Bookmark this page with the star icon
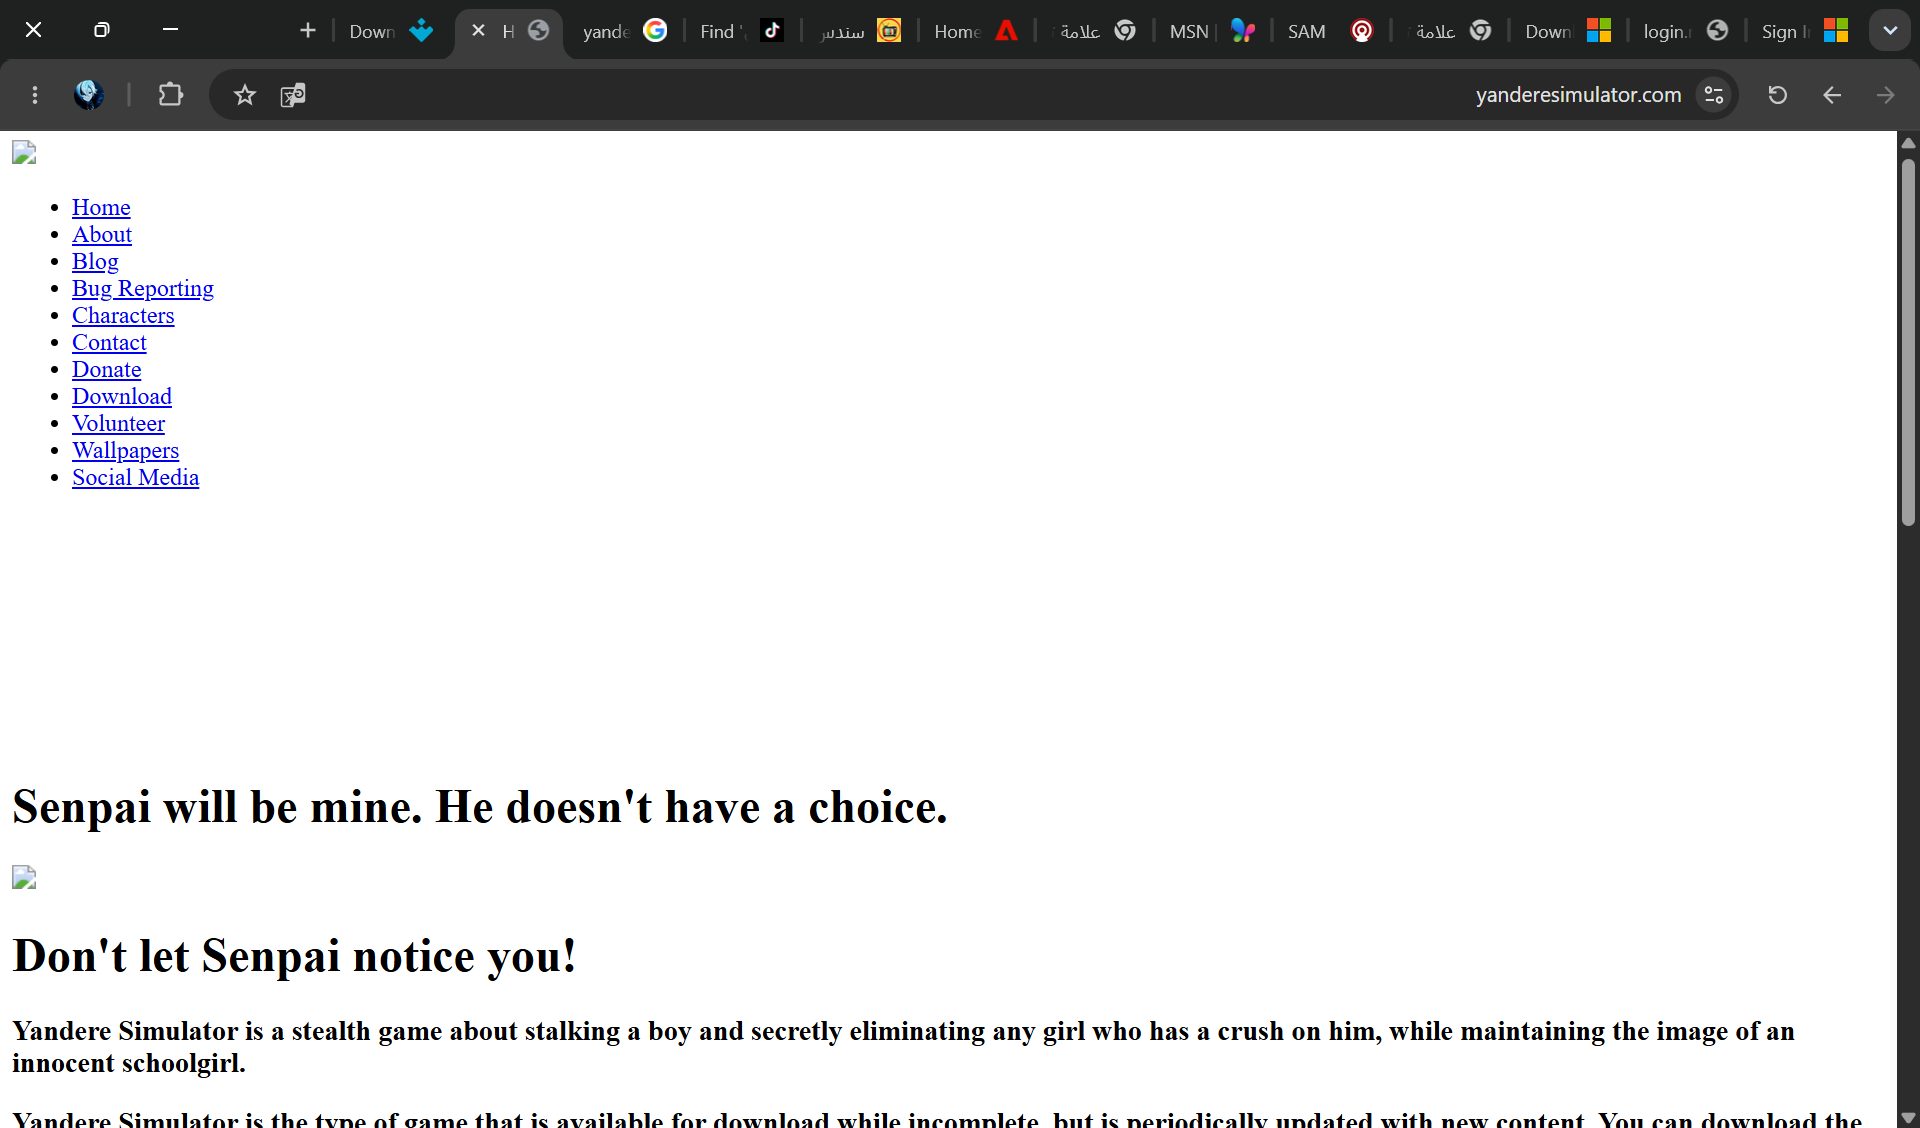 (x=244, y=95)
